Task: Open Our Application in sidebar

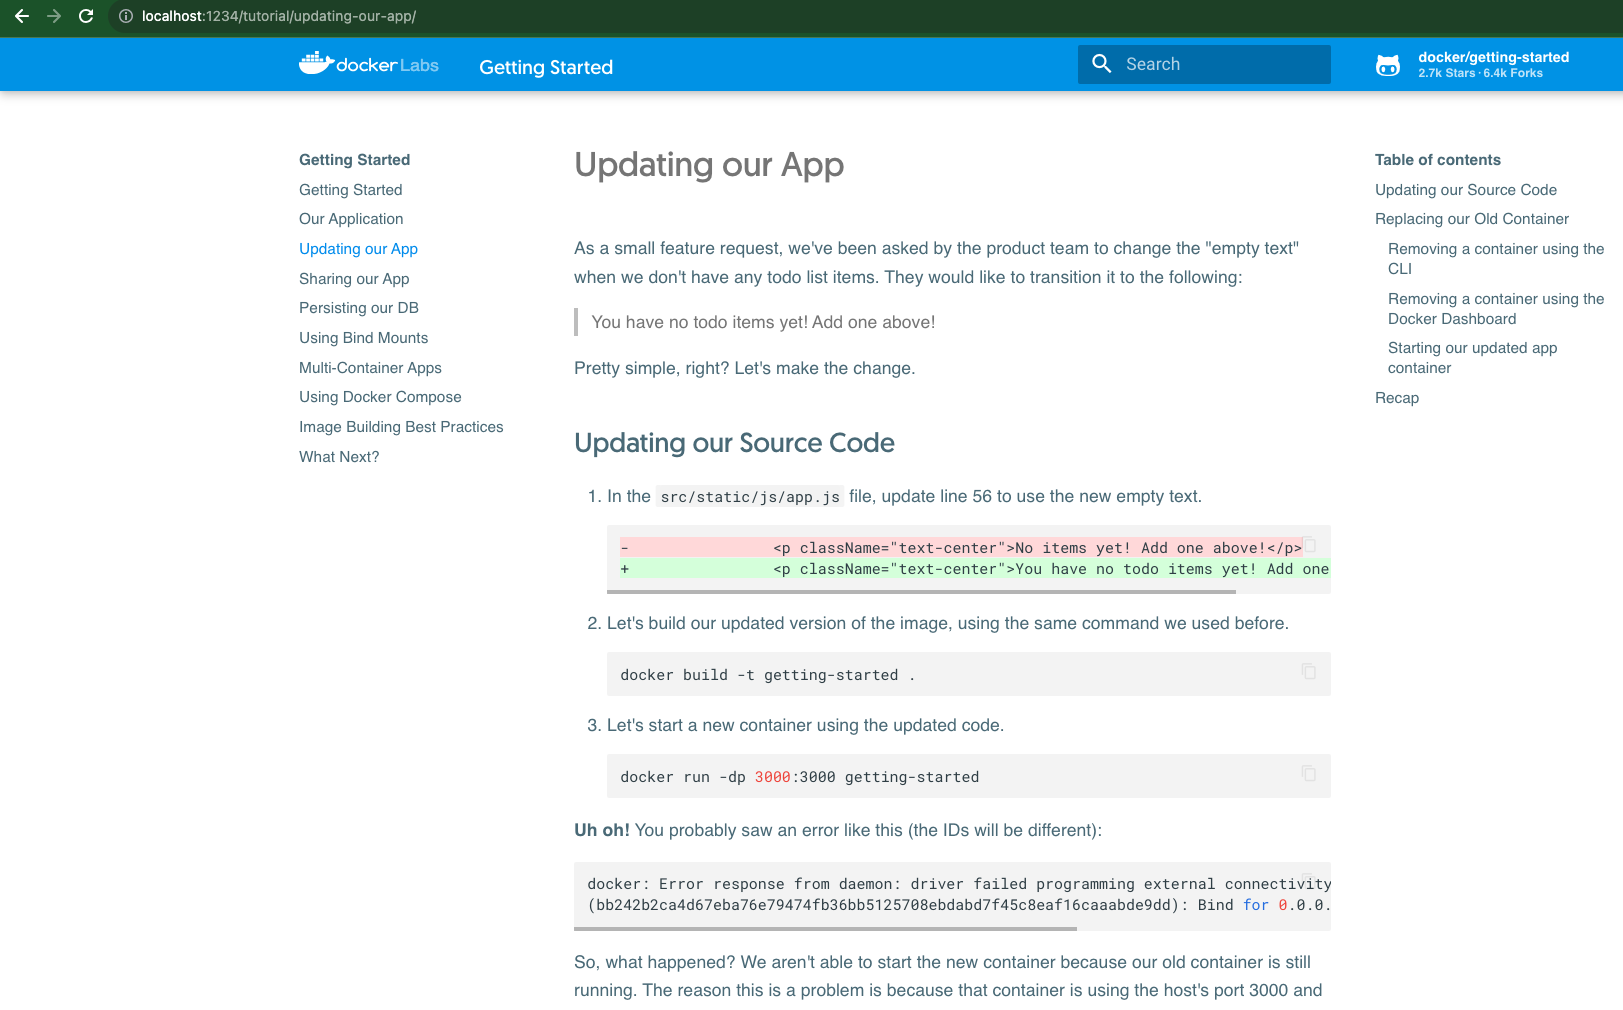Action: [x=351, y=219]
